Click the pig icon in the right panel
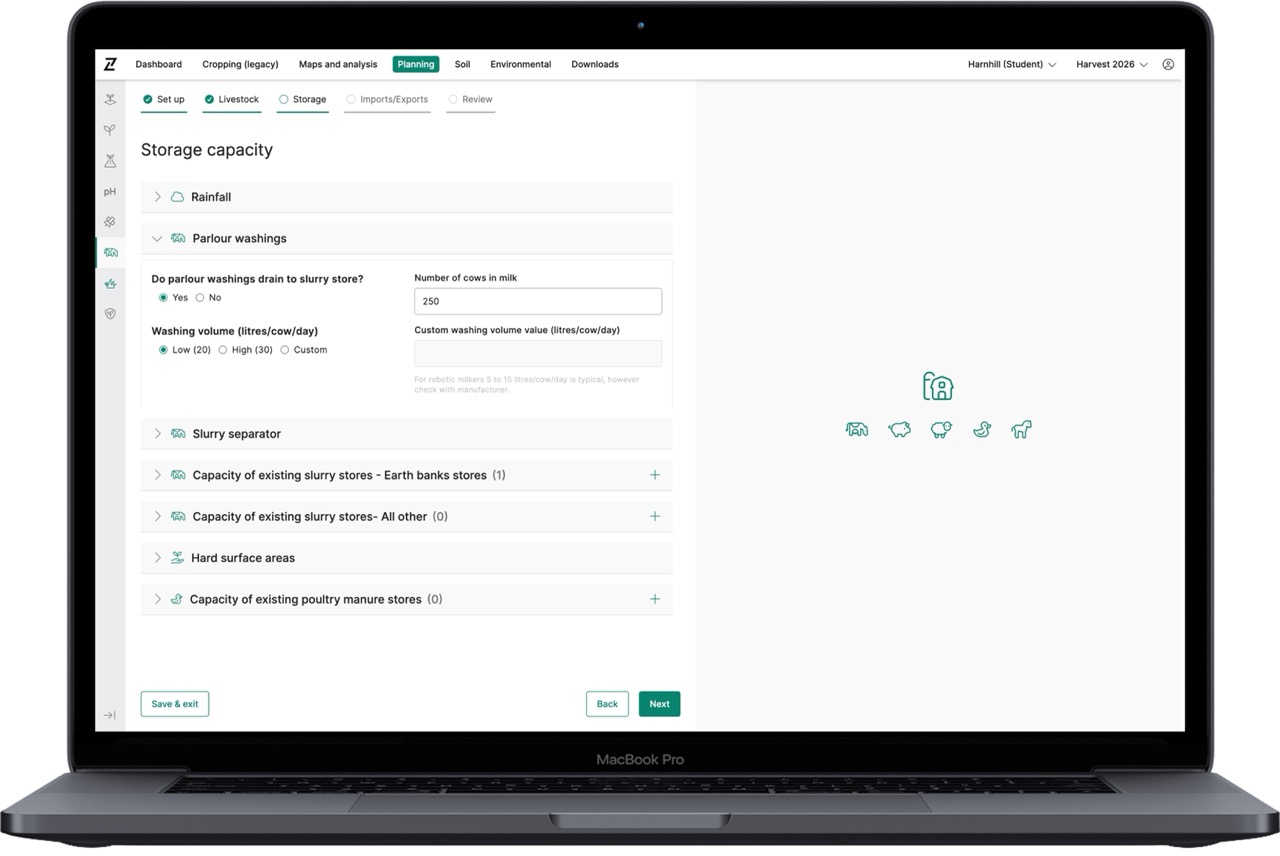 (899, 429)
